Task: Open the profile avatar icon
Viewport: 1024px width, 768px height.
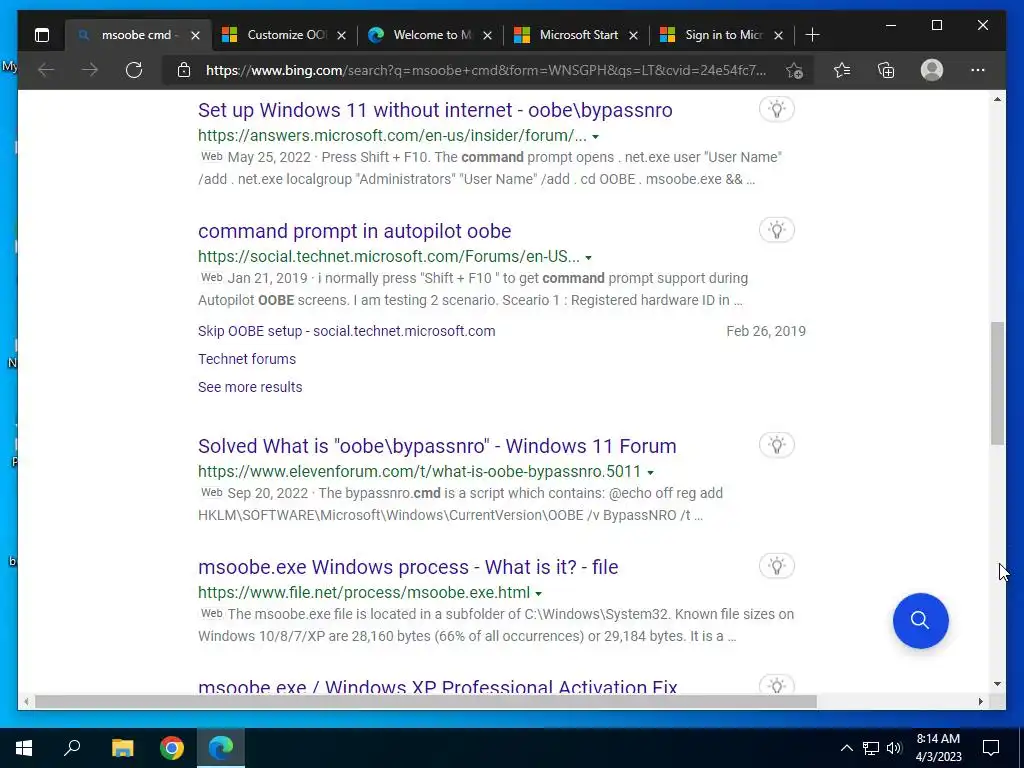Action: tap(932, 70)
